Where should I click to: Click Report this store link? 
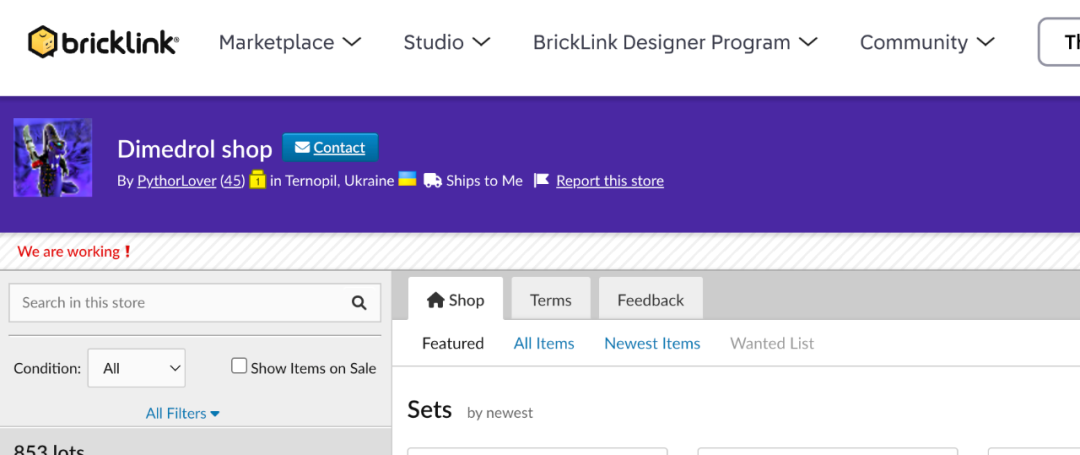pyautogui.click(x=610, y=181)
